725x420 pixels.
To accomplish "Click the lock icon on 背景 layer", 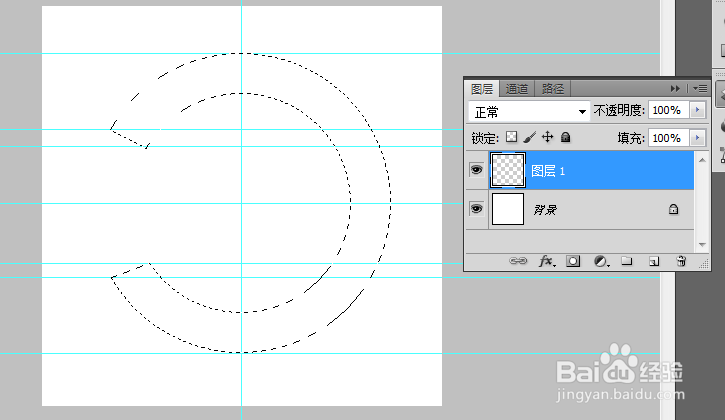I will pos(673,209).
